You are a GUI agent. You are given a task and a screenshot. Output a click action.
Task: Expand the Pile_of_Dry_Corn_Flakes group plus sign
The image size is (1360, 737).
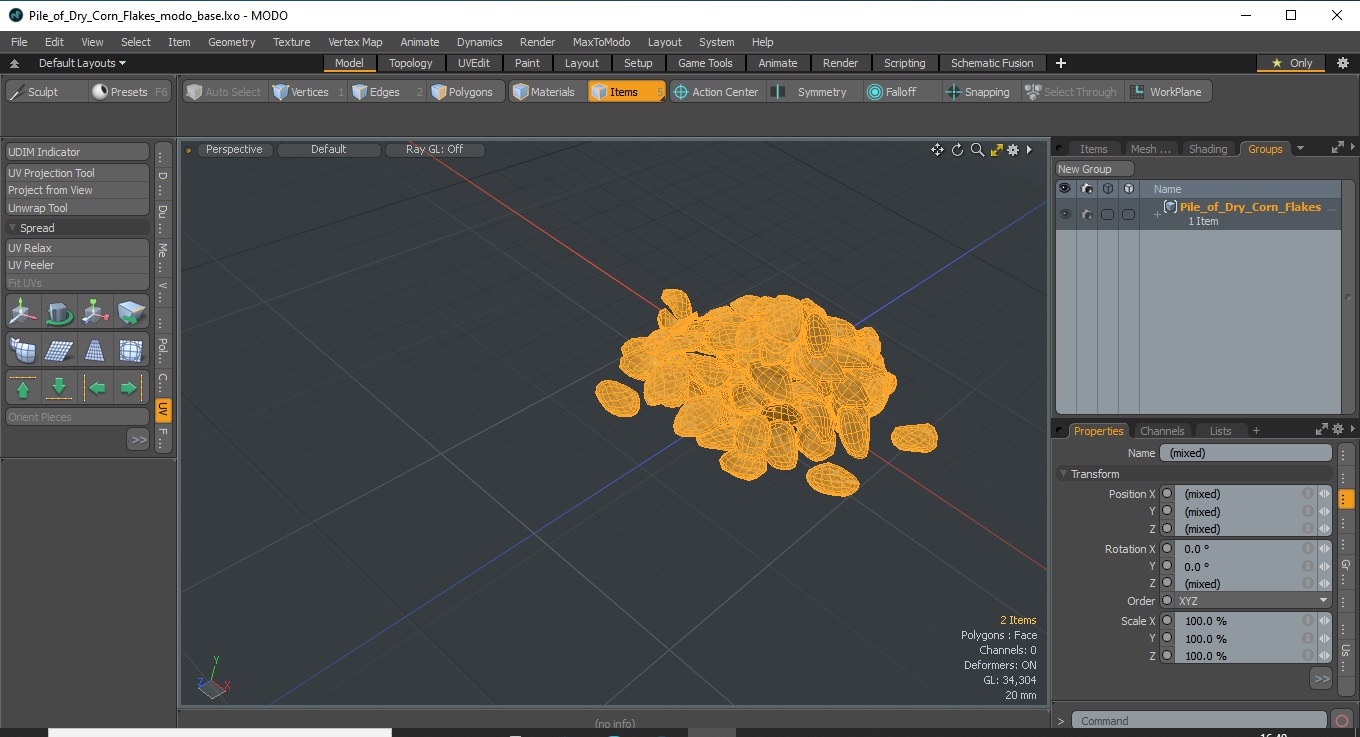(x=1157, y=214)
